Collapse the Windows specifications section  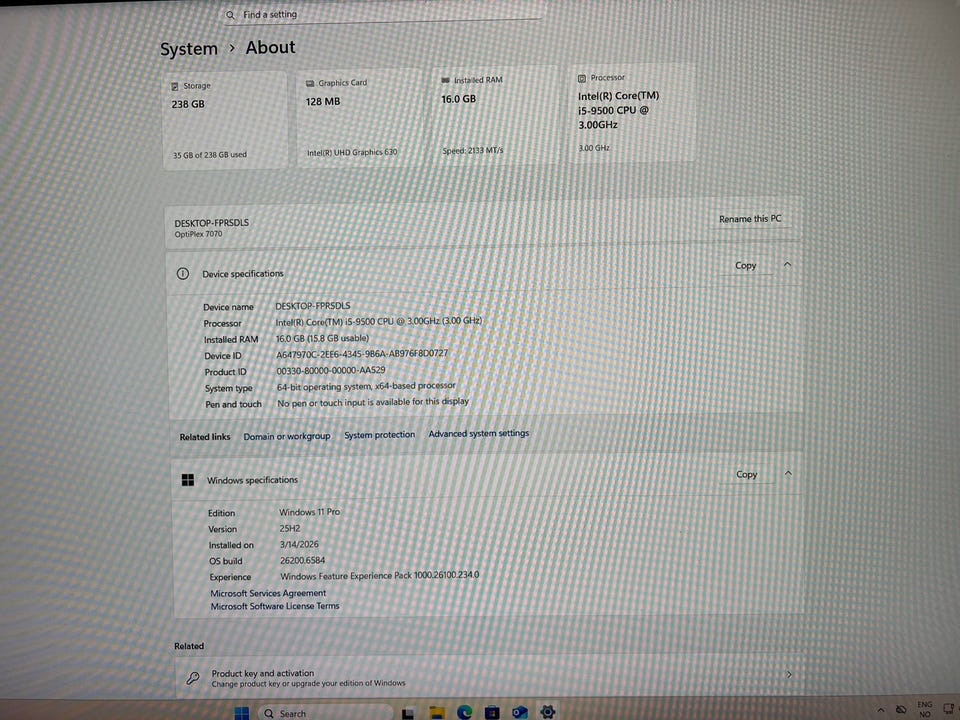tap(788, 473)
